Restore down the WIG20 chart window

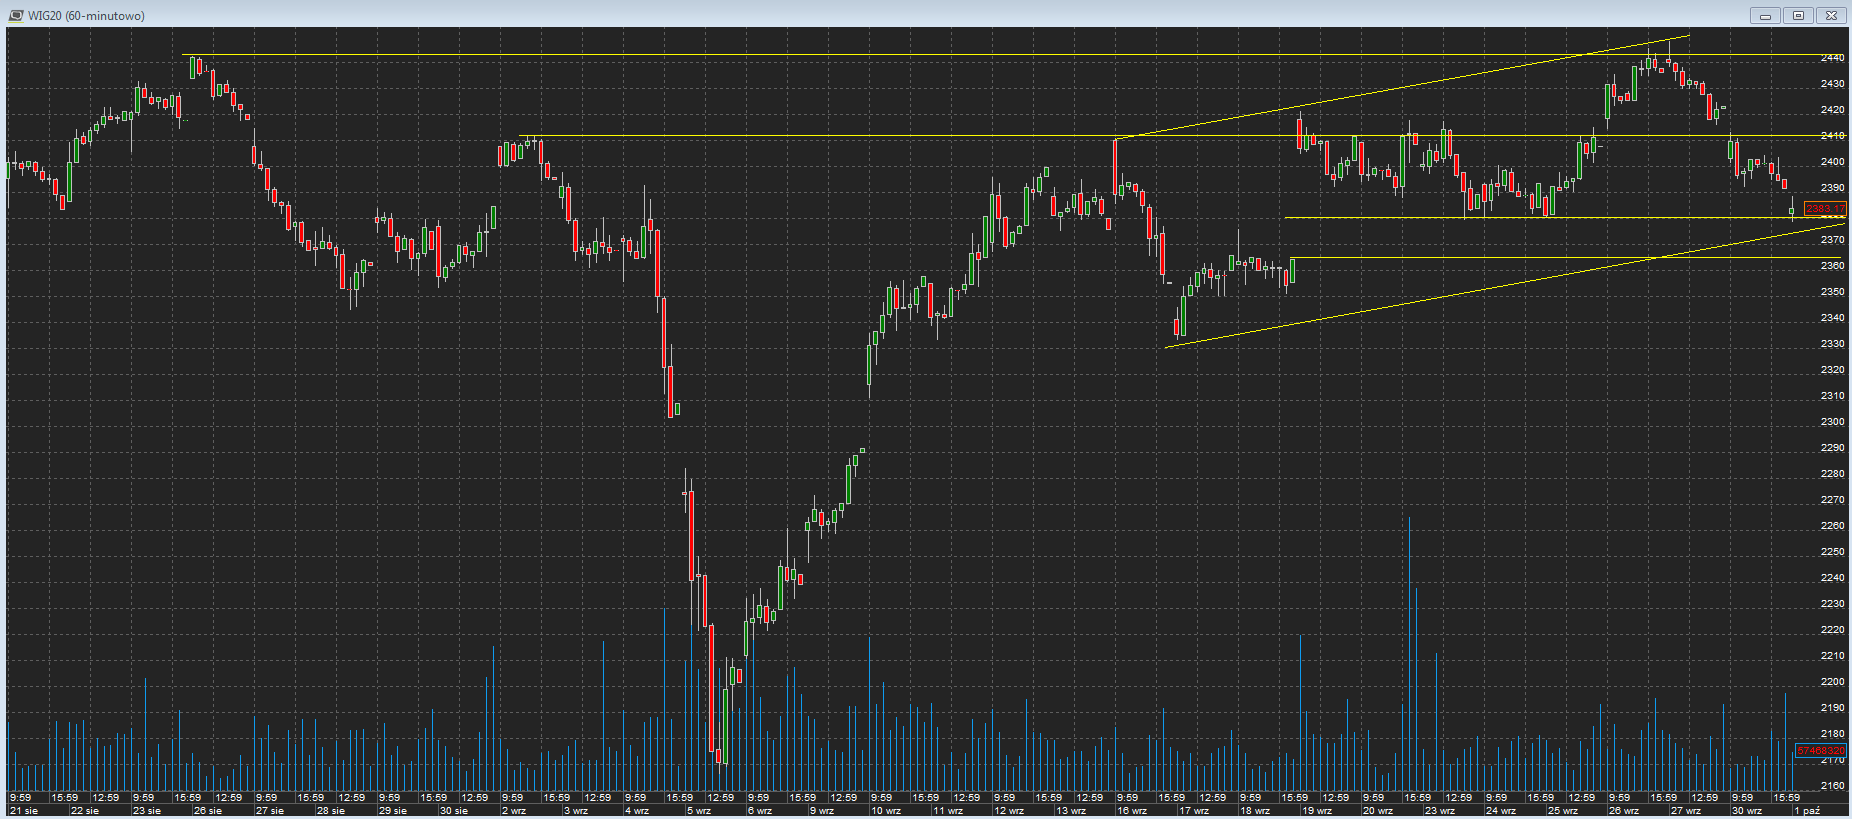pyautogui.click(x=1798, y=15)
